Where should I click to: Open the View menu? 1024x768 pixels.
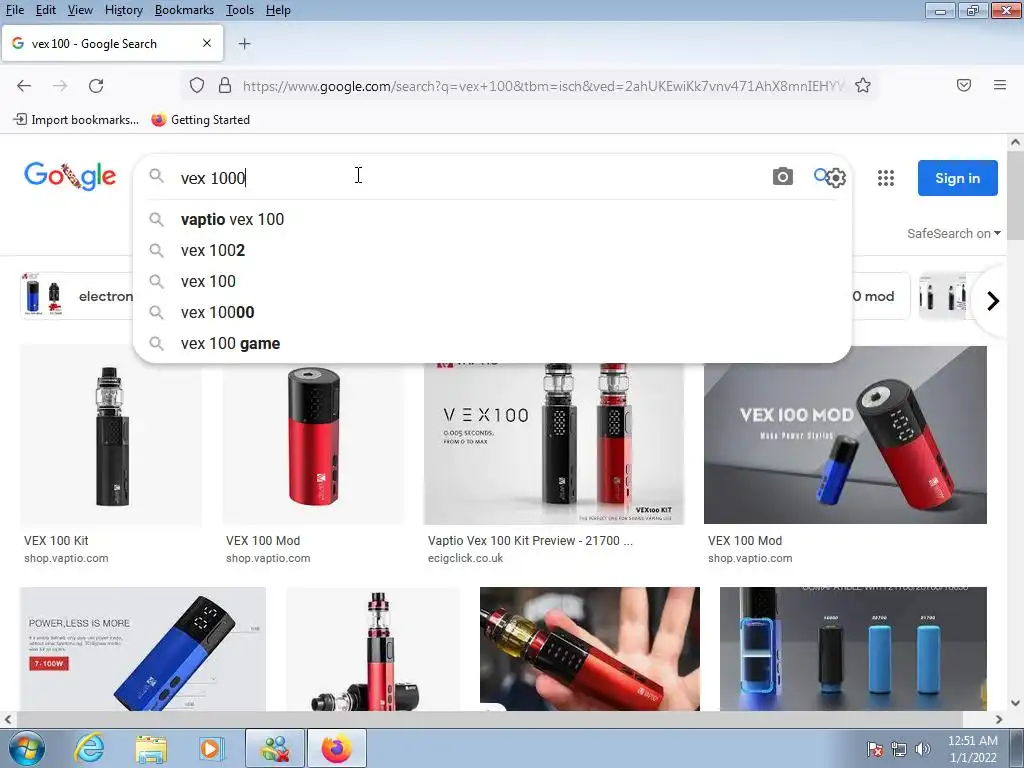click(80, 10)
